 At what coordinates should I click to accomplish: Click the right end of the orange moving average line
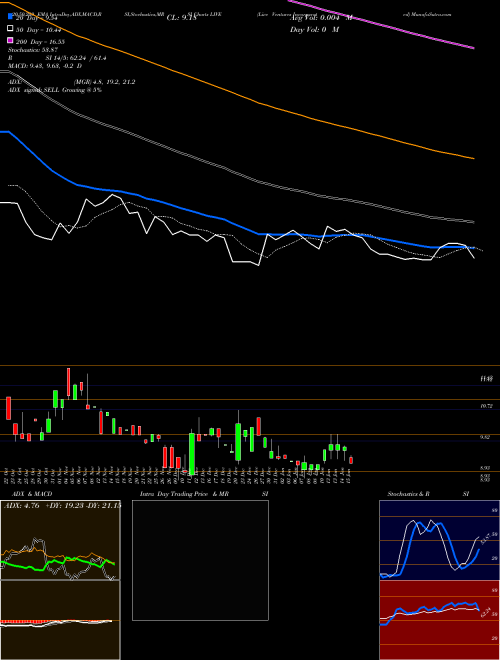473,158
